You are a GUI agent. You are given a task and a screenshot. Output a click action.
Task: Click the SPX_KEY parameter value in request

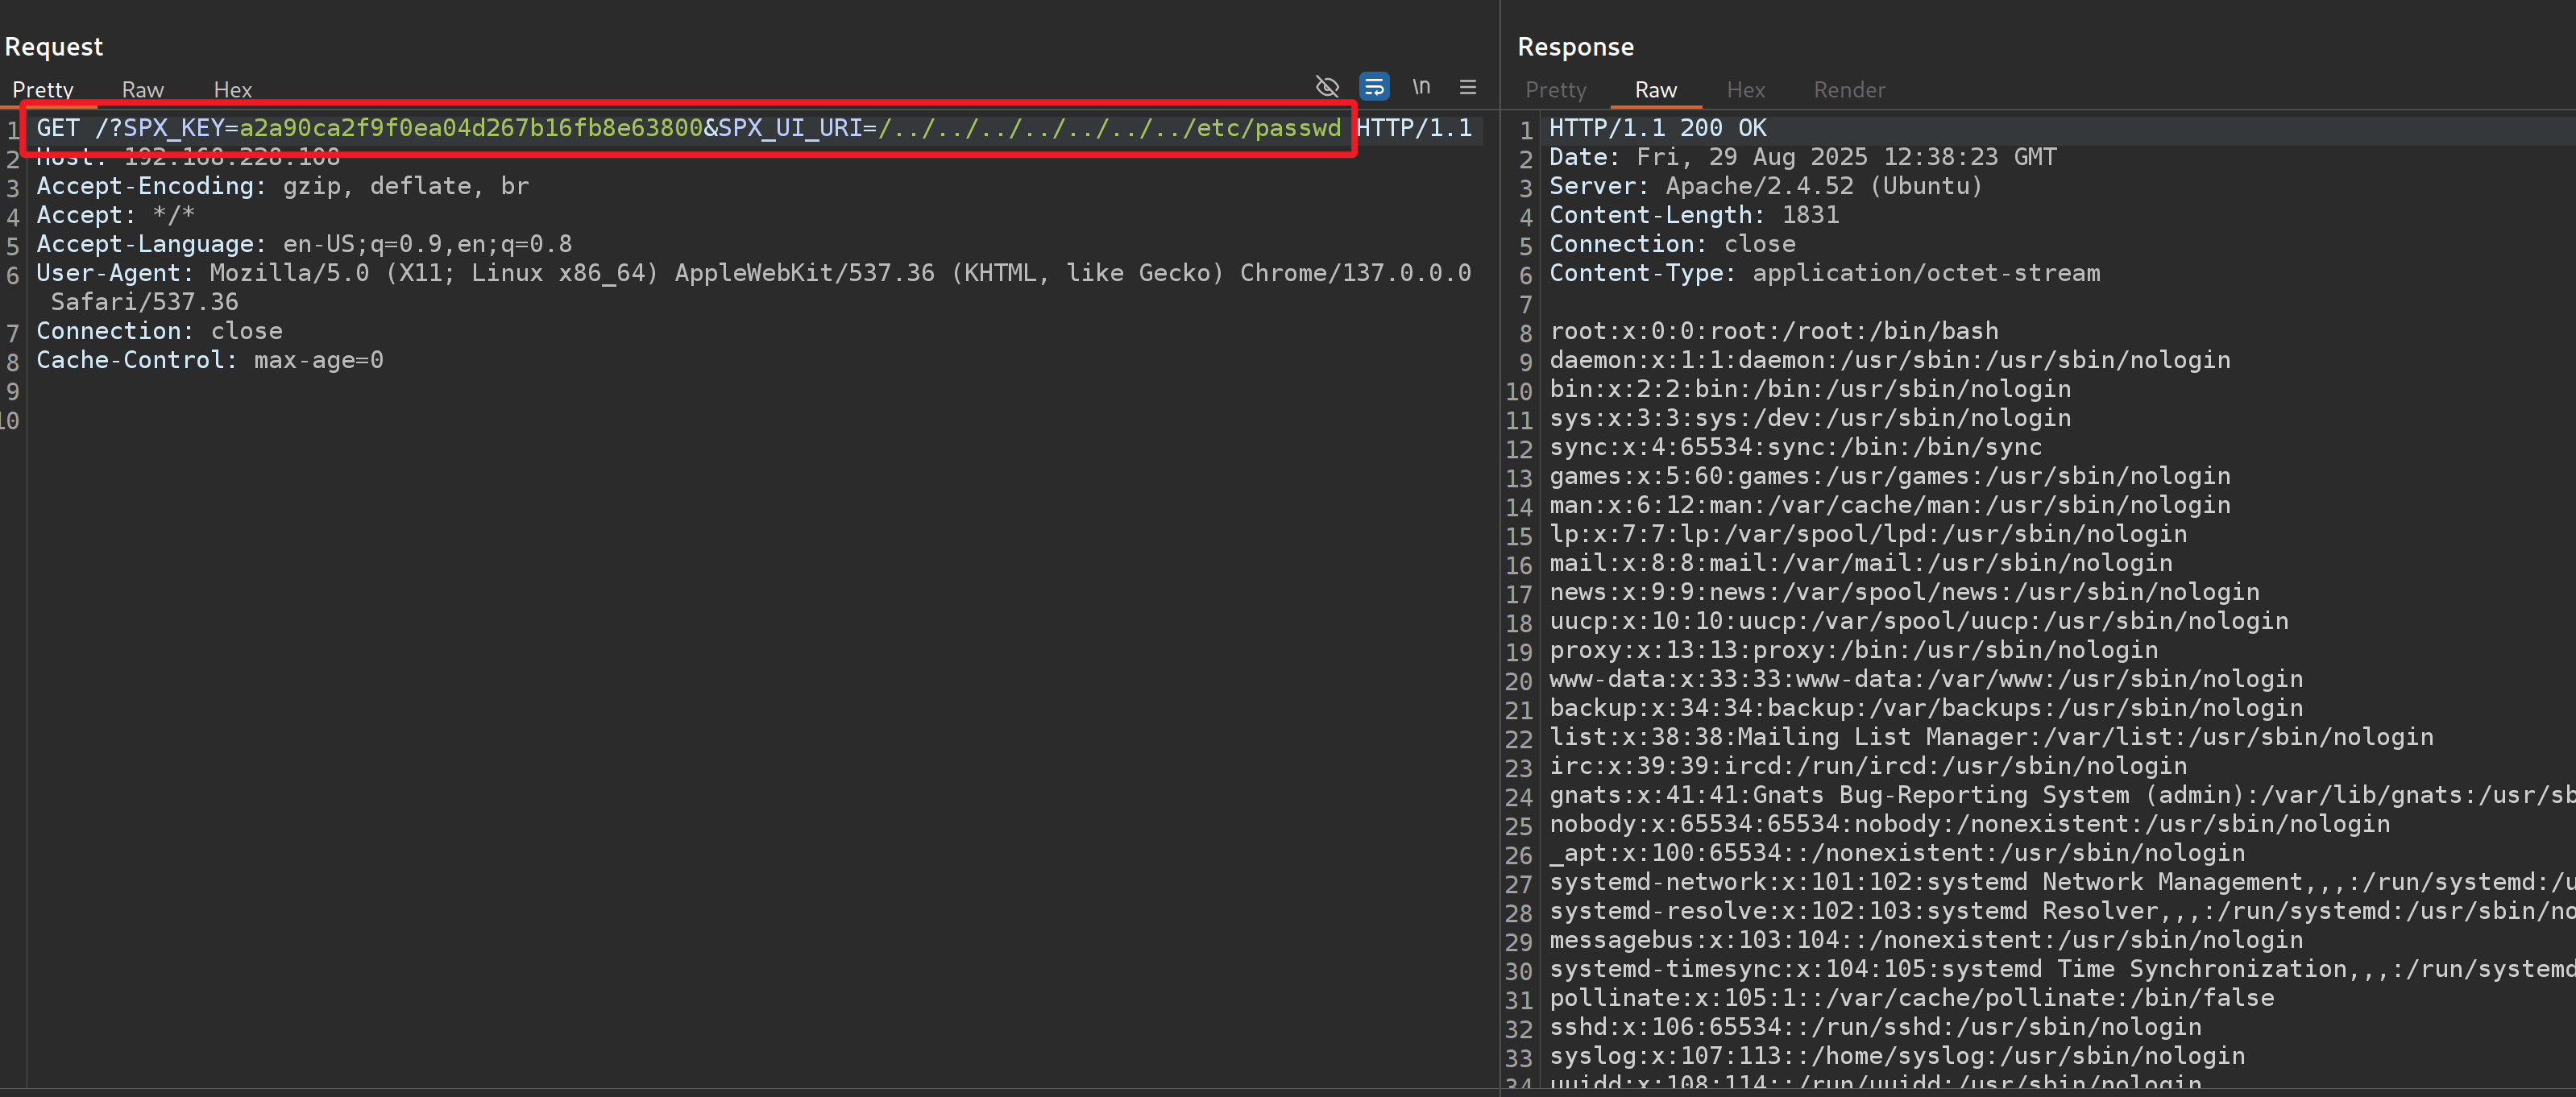click(x=470, y=128)
